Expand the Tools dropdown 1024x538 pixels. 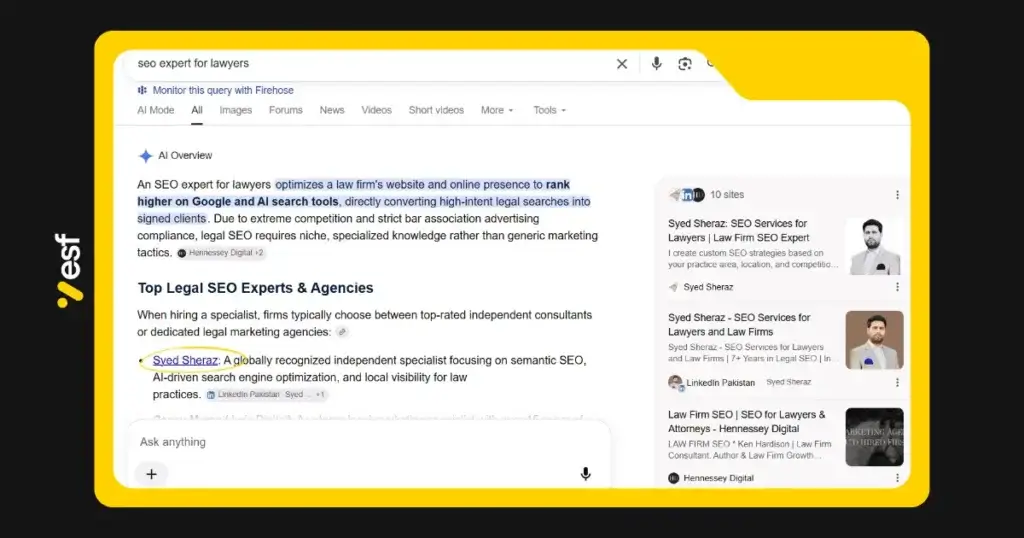pyautogui.click(x=549, y=110)
